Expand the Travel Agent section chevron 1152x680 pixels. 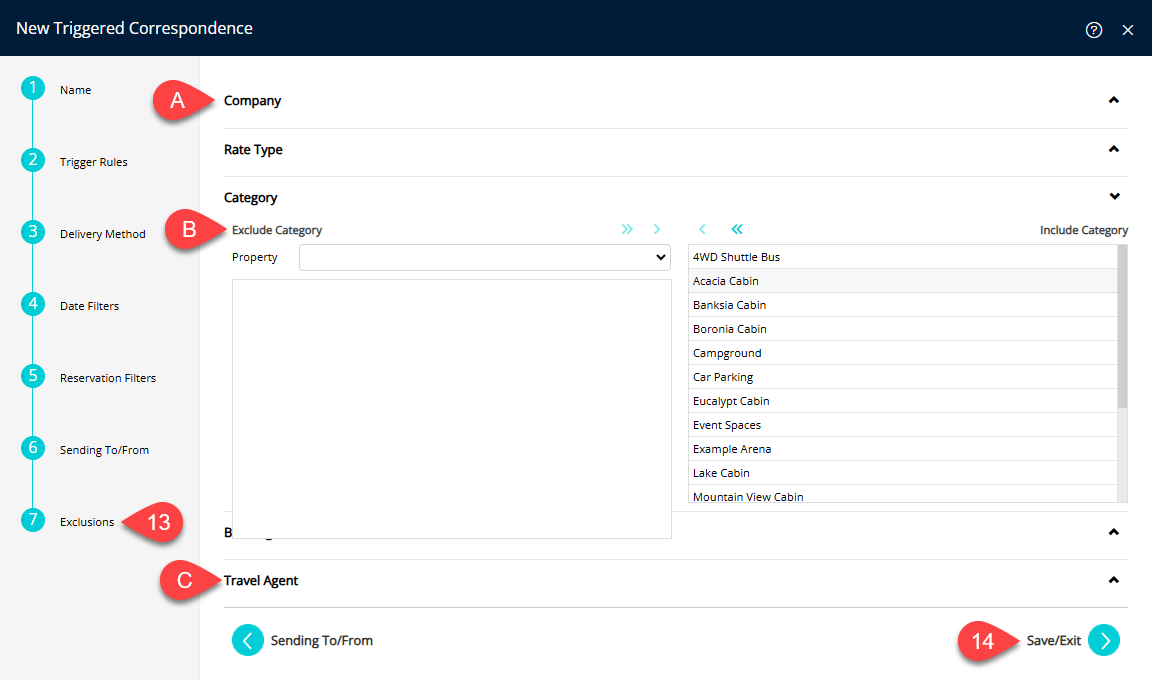[1114, 580]
